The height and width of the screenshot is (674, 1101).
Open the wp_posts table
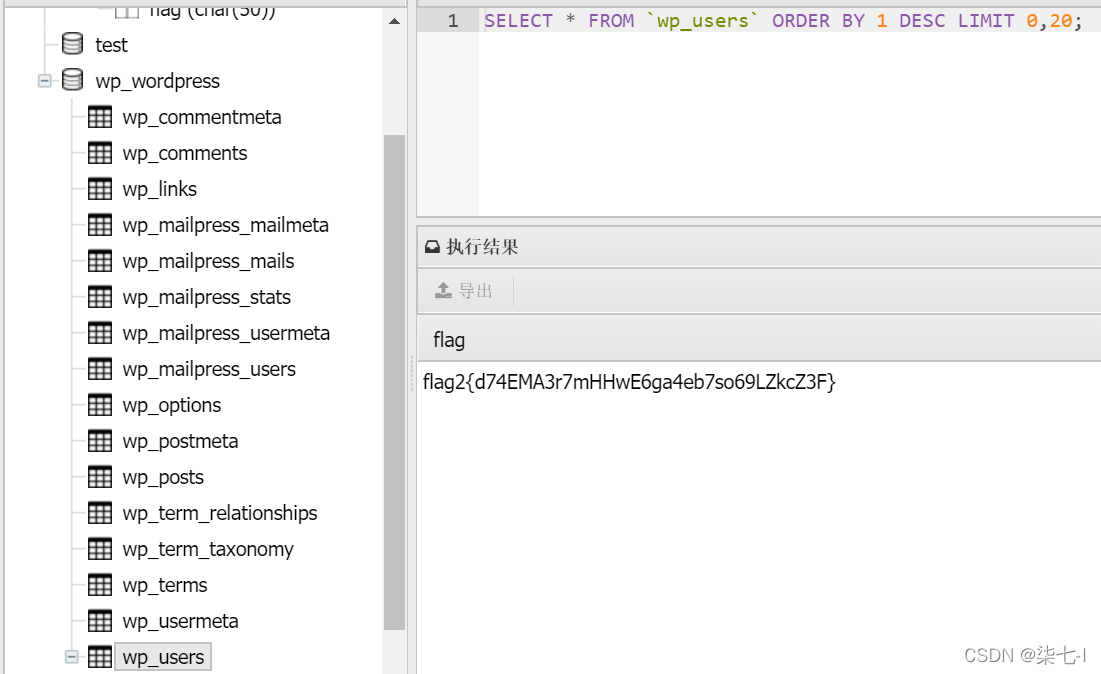point(163,477)
